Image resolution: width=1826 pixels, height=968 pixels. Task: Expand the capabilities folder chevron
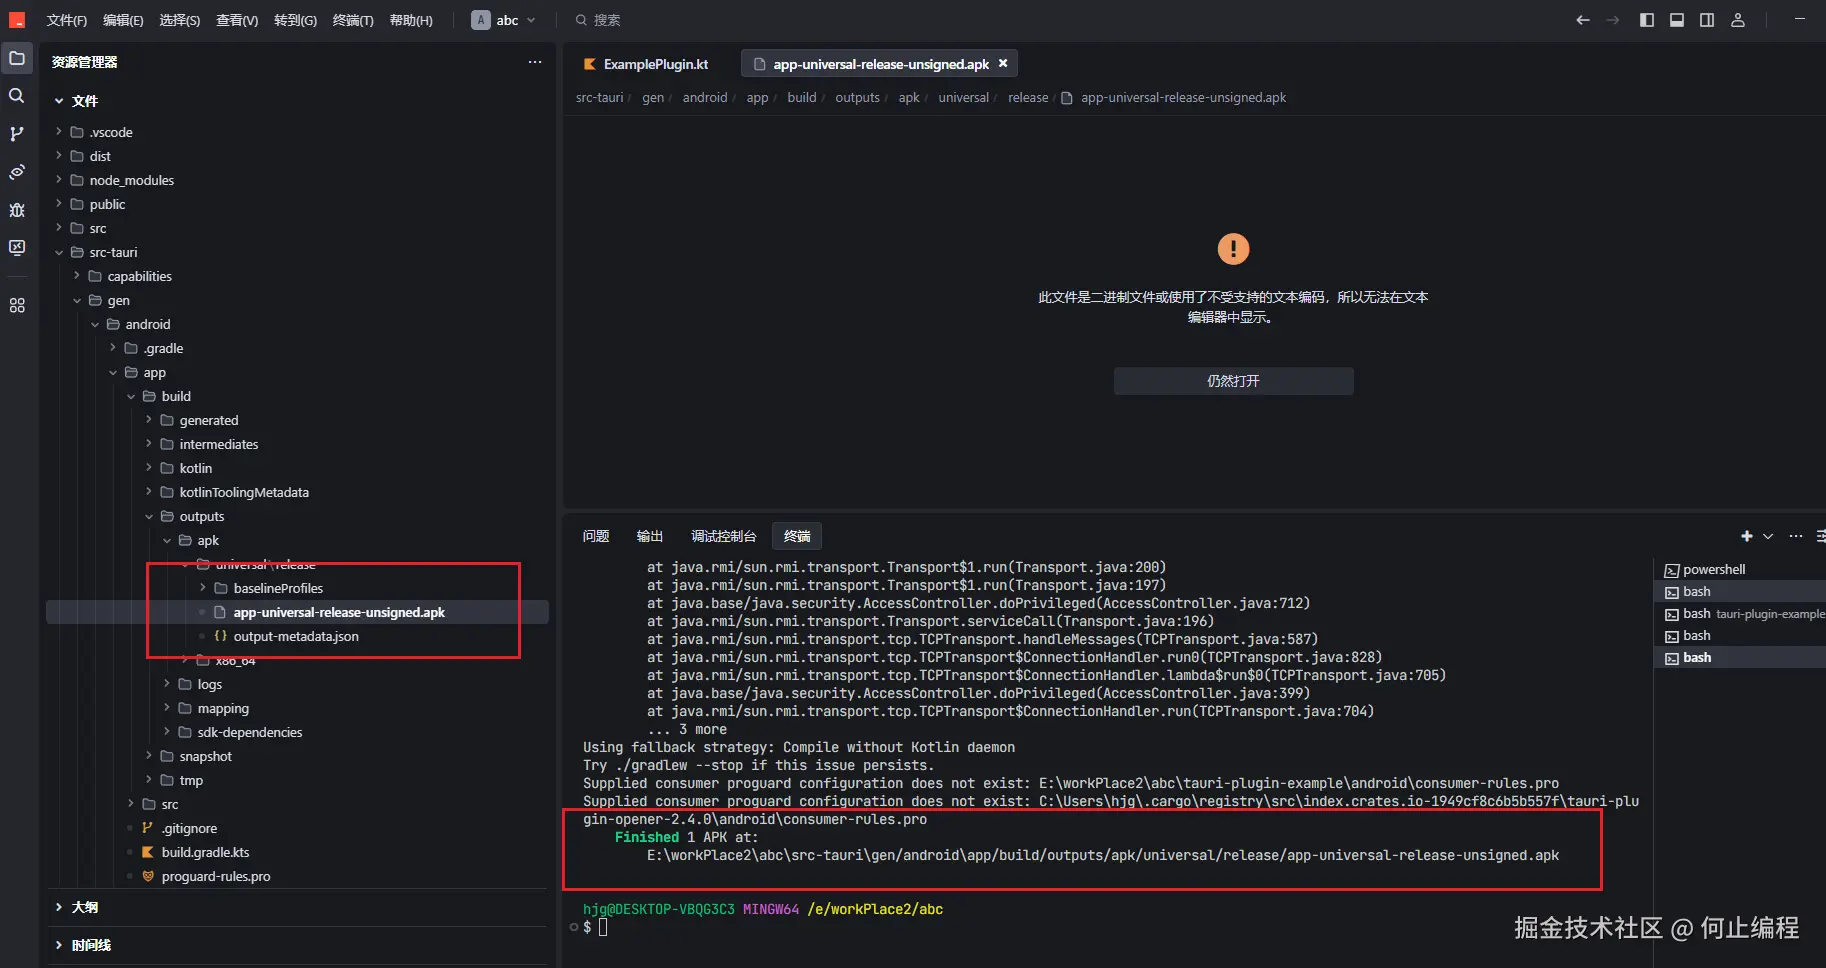tap(77, 276)
